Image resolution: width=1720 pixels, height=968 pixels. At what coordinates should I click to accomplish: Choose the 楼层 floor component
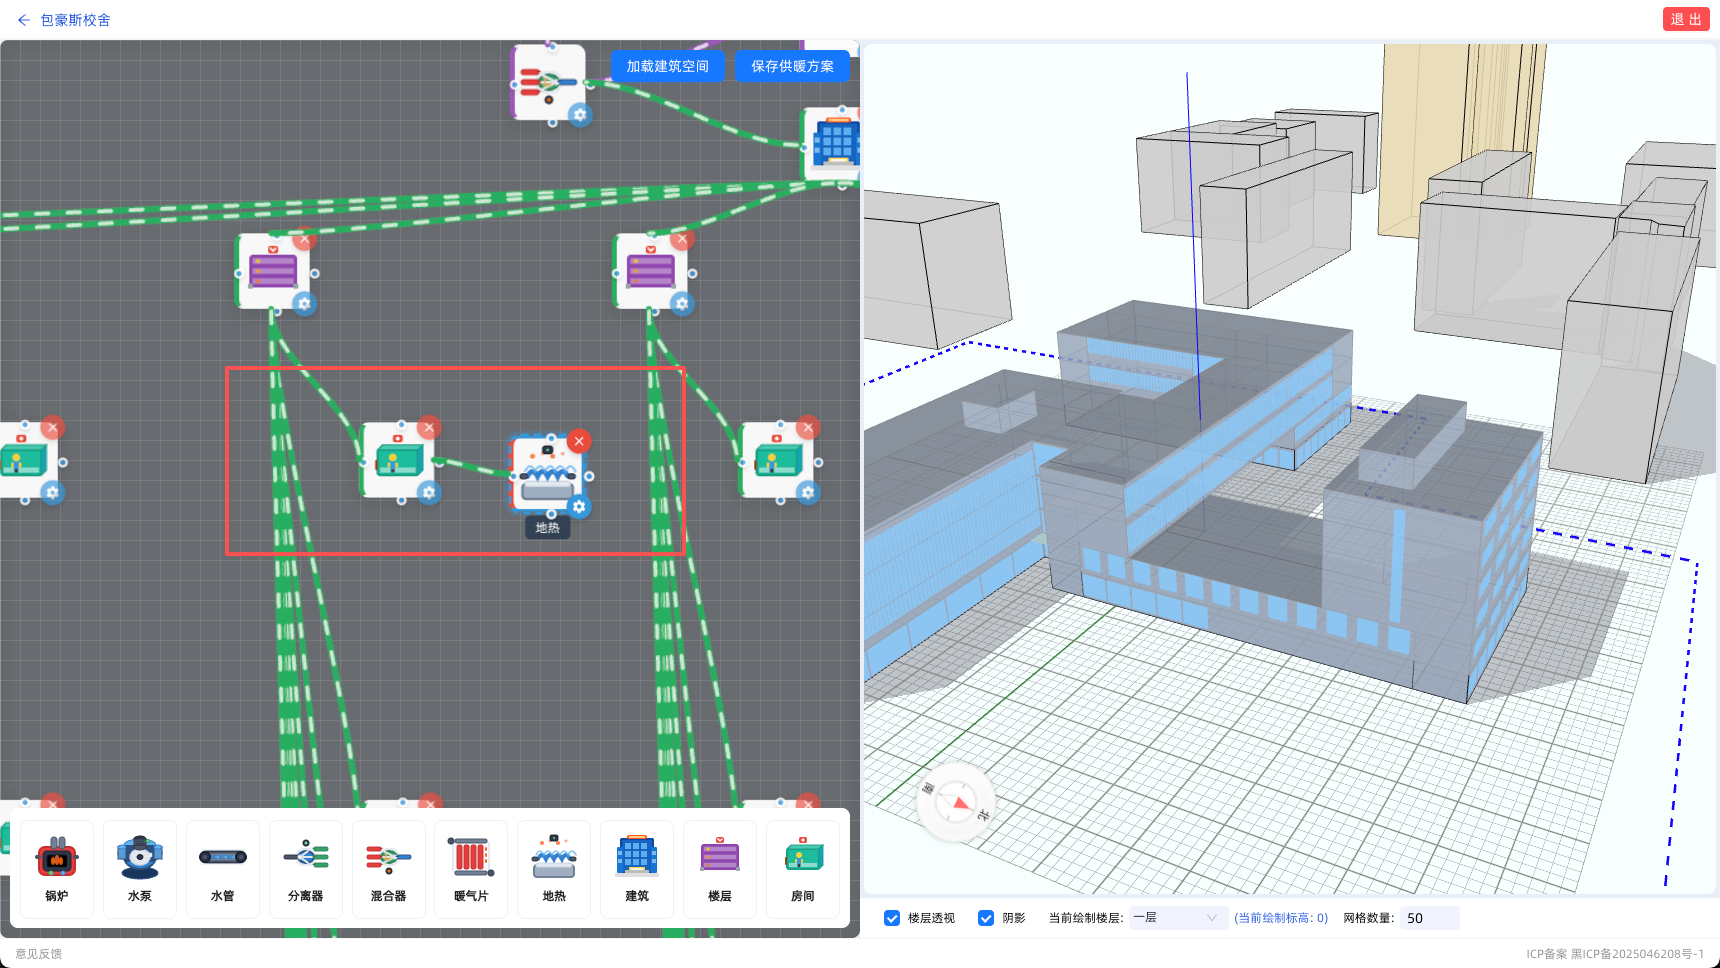[x=720, y=869]
